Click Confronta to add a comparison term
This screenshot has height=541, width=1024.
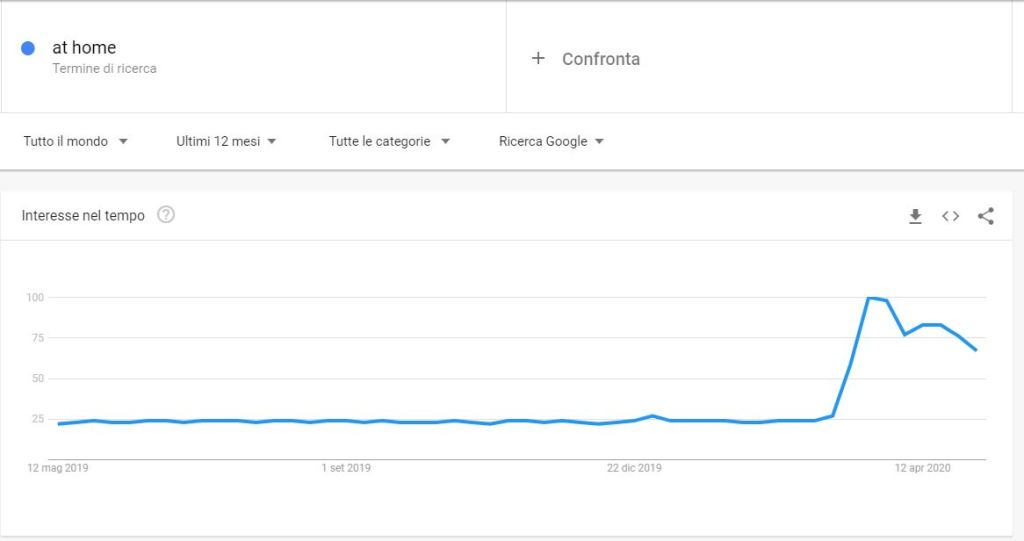pyautogui.click(x=600, y=59)
